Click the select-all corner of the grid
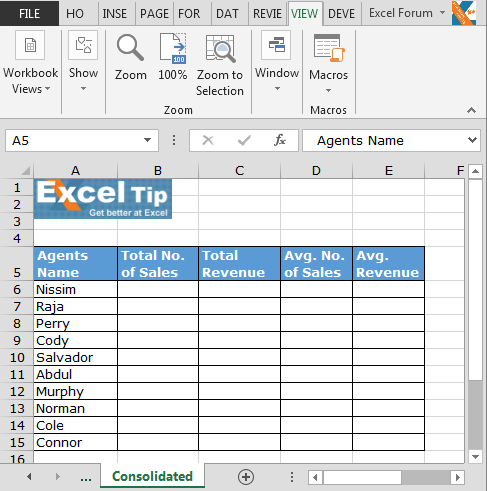Screen dimensions: 487x491 [25, 171]
